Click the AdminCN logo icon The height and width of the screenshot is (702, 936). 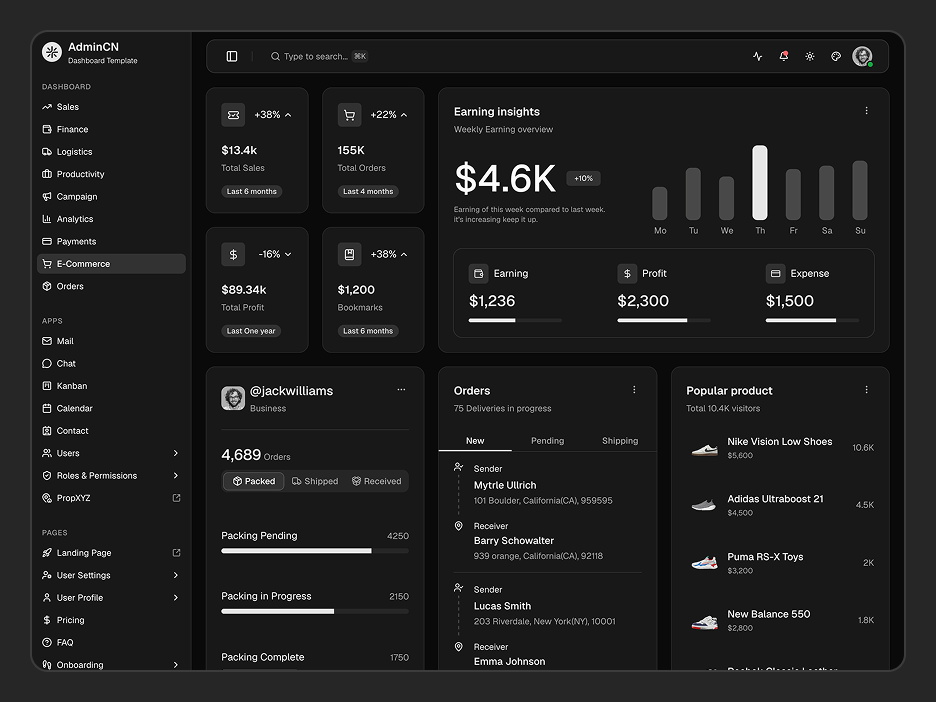(52, 52)
